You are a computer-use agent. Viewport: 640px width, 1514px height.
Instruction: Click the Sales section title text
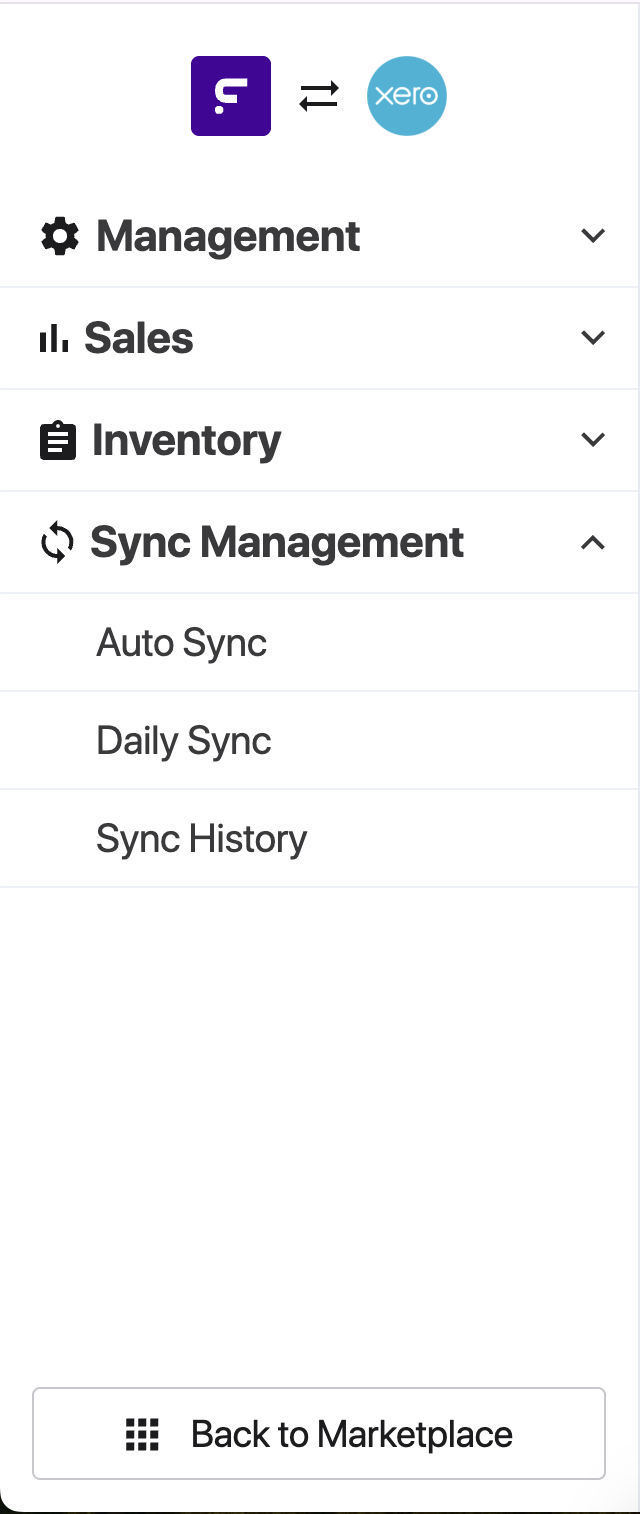(x=139, y=339)
